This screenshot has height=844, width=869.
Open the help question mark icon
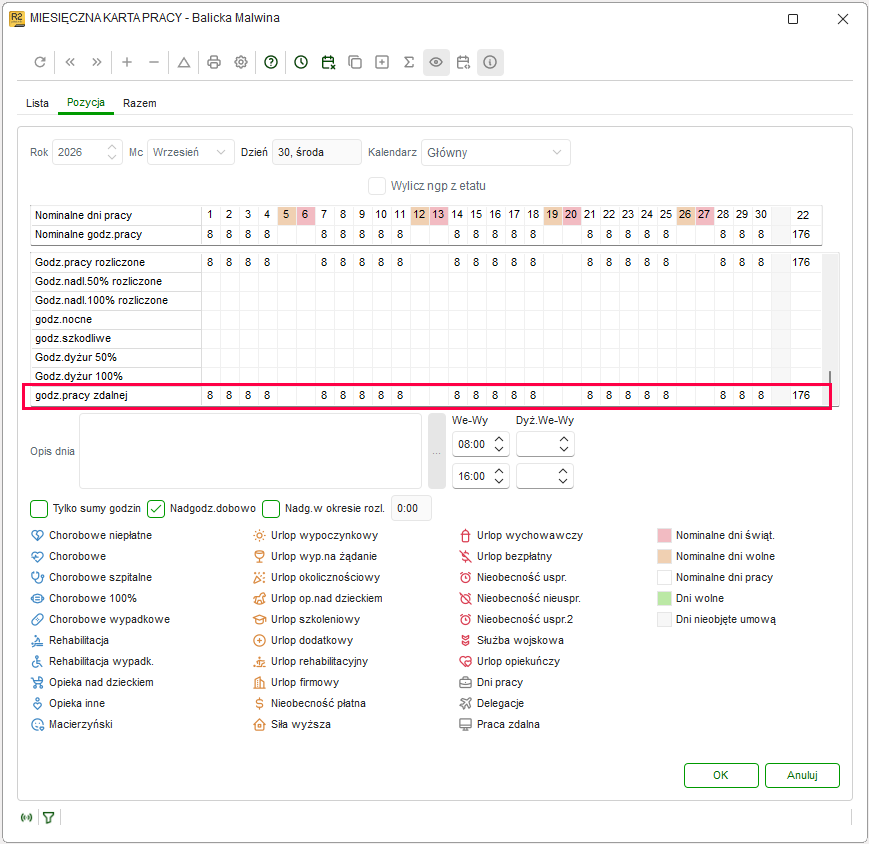pos(270,62)
